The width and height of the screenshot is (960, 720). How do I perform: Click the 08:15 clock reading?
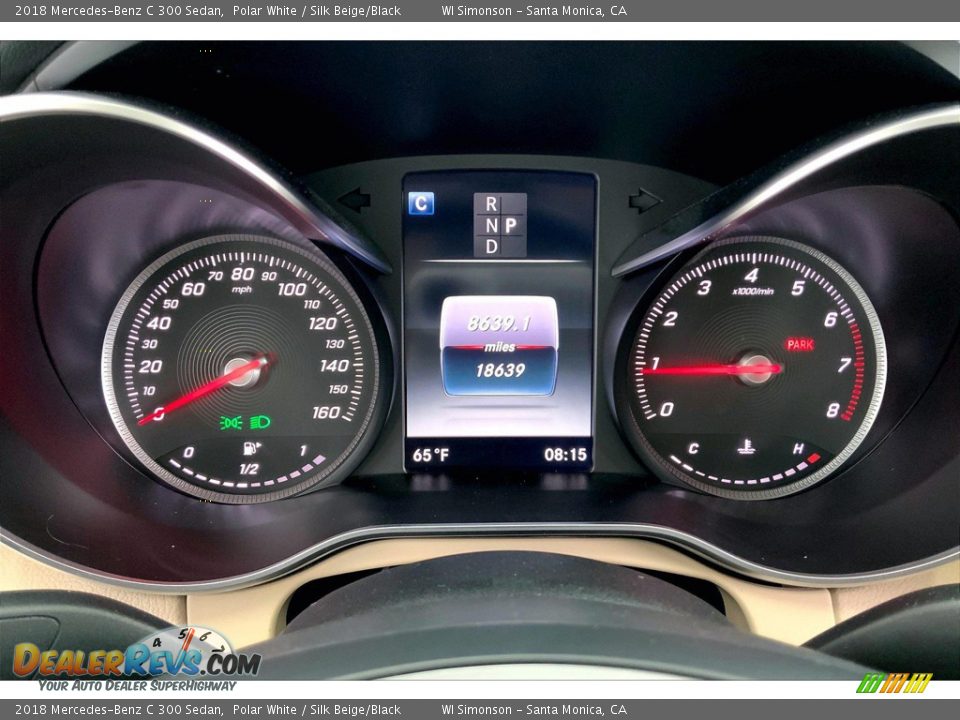click(x=565, y=454)
